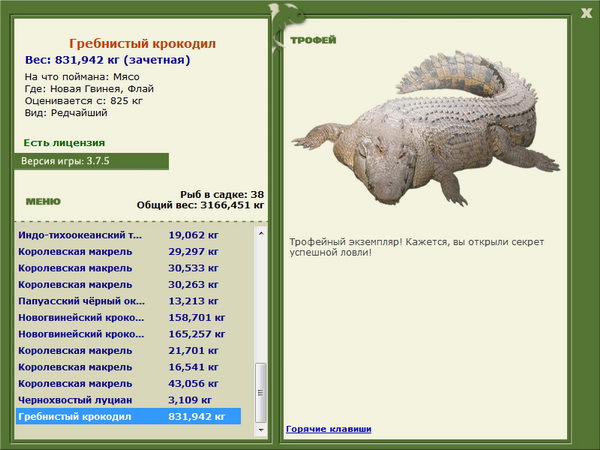Screen dimensions: 600x450
Task: Select Королевская макрель 30,533 кг entry
Action: pyautogui.click(x=129, y=268)
